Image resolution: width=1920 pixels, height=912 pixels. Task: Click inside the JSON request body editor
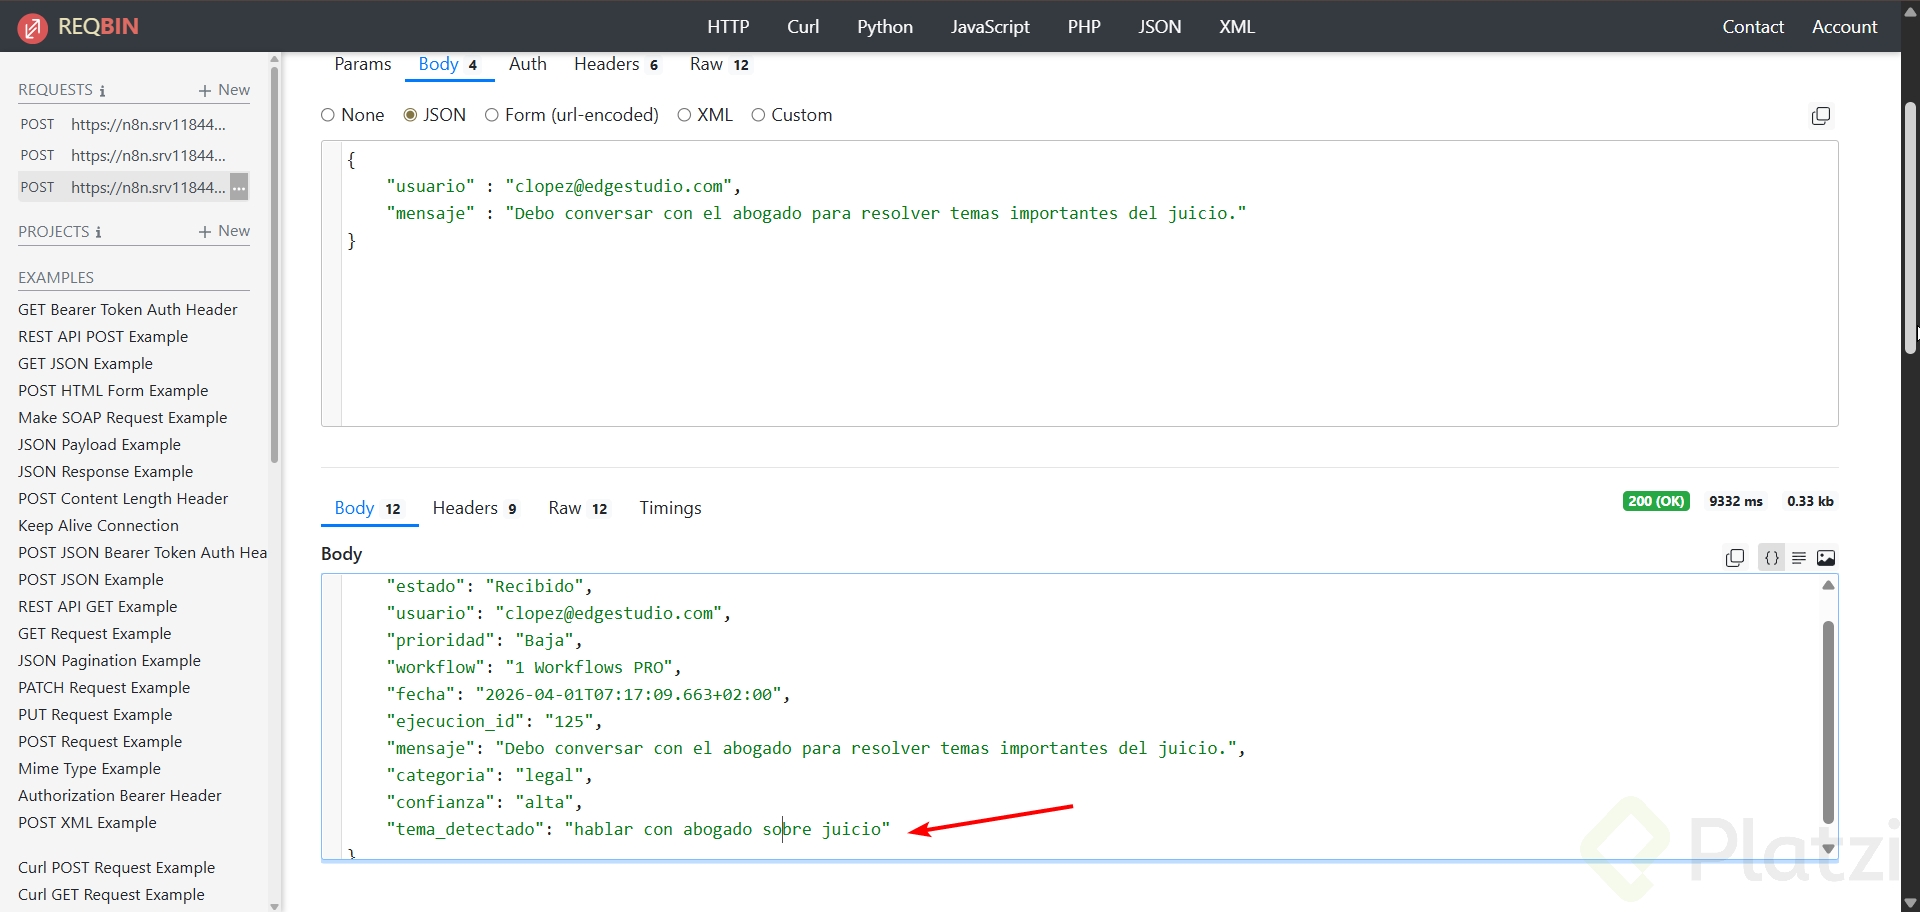tap(1000, 320)
